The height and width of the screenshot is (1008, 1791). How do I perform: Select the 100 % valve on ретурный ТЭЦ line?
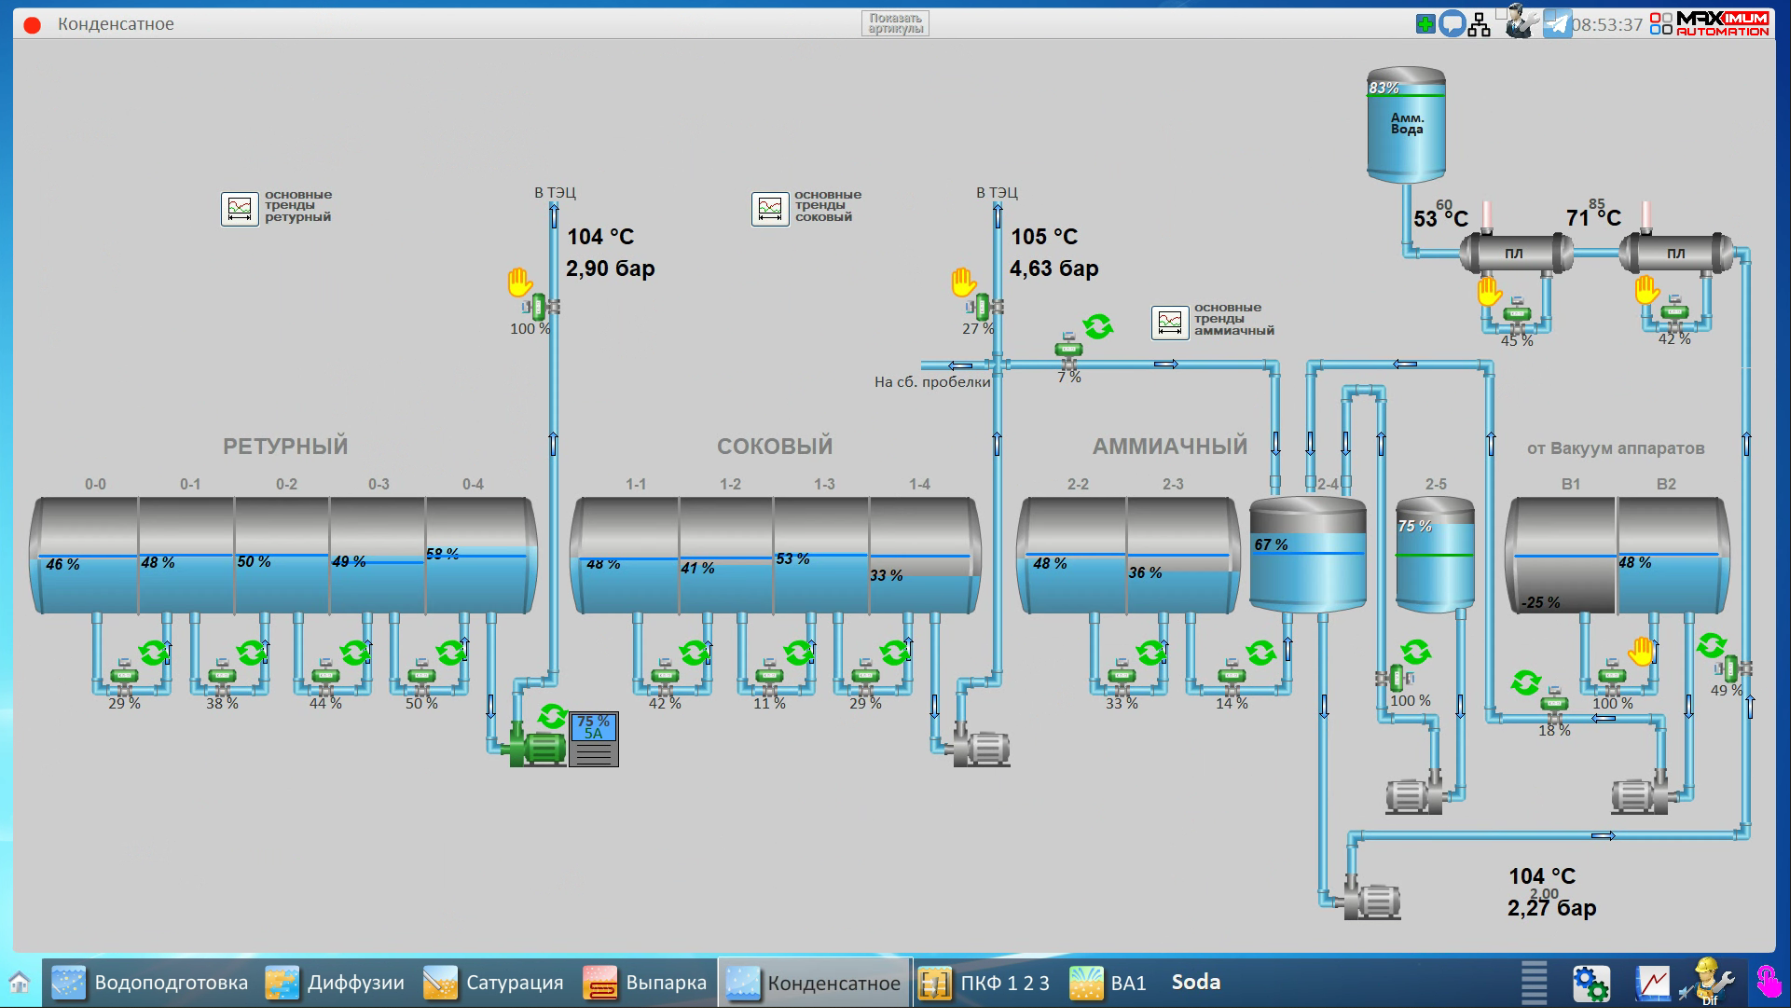click(541, 307)
